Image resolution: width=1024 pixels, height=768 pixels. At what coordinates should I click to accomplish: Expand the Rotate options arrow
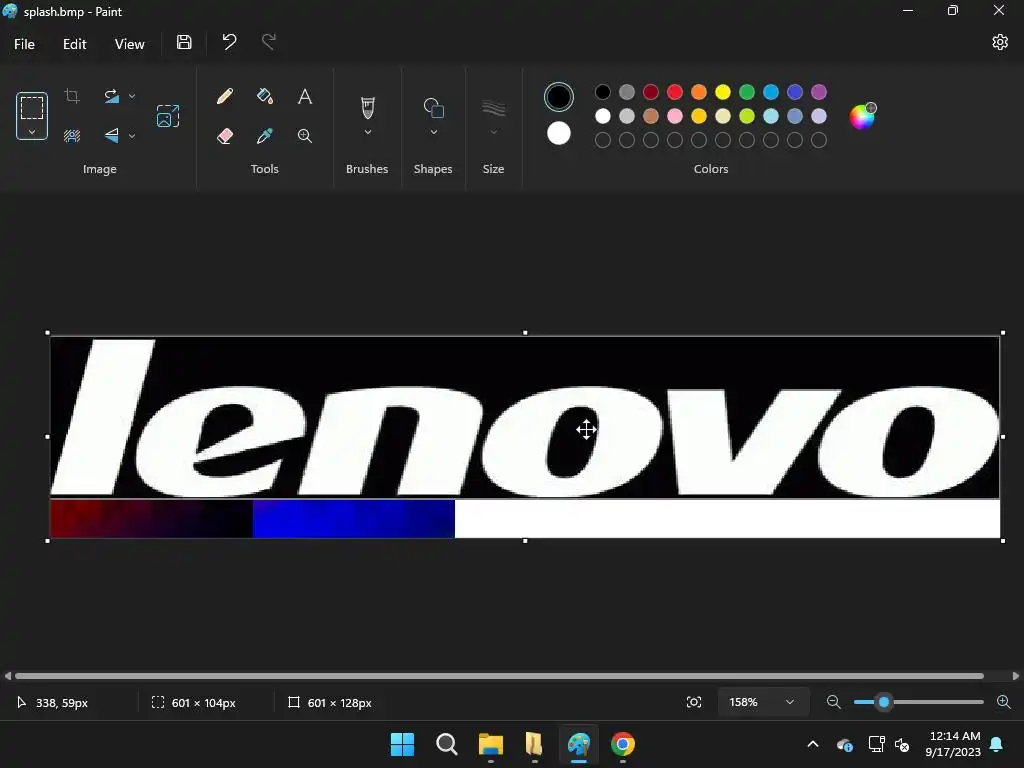coord(132,97)
